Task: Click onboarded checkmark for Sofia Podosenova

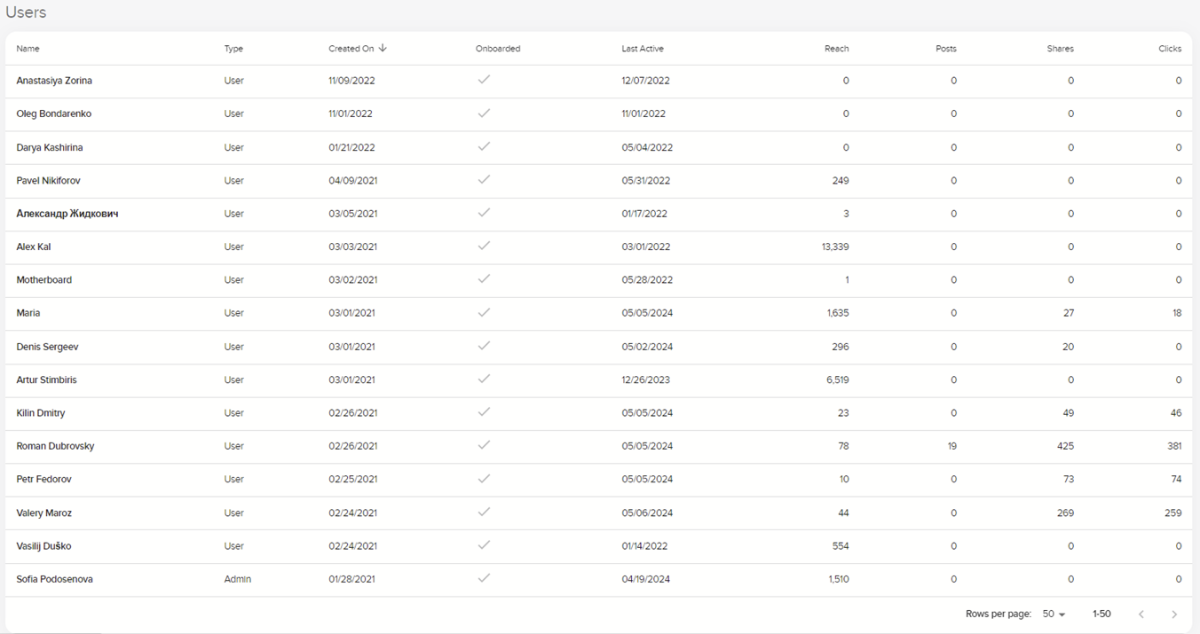Action: (484, 578)
